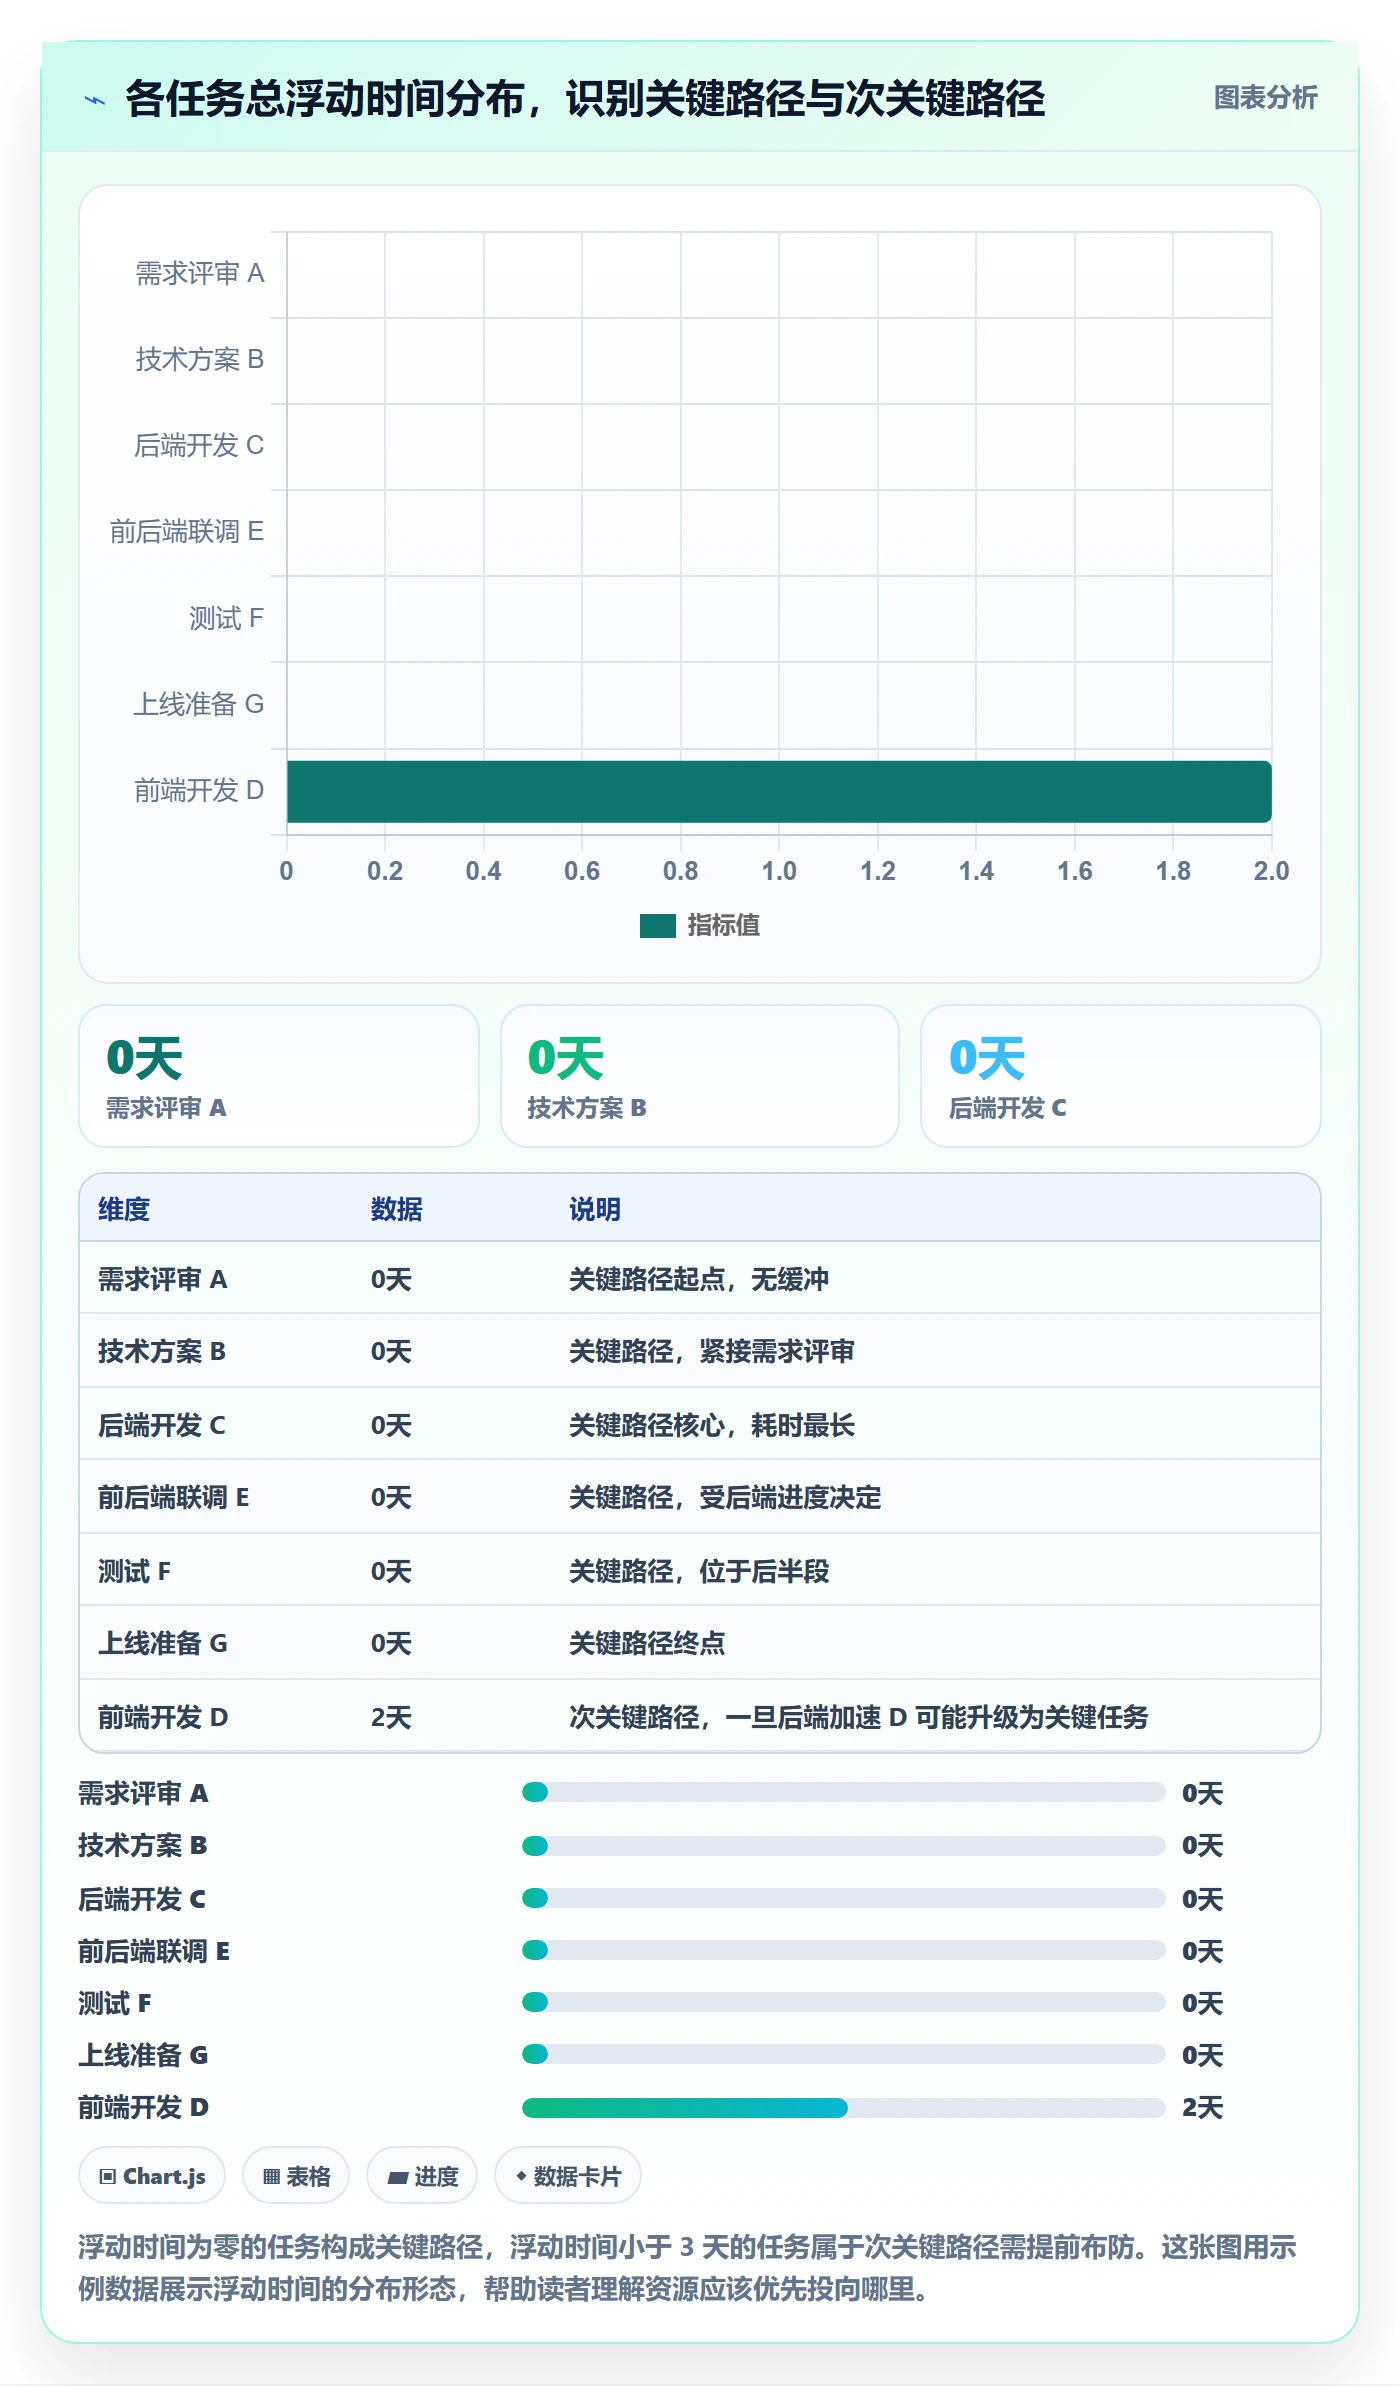This screenshot has width=1400, height=2386.
Task: Click the 前端开发 D chart axis label
Action: point(199,791)
